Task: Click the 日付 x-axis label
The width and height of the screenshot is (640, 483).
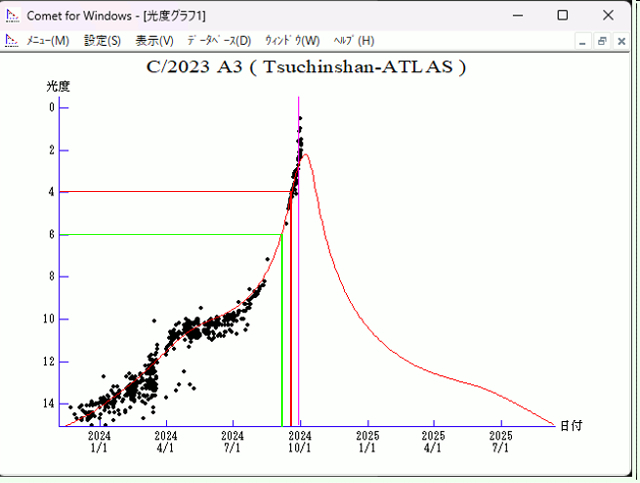Action: pyautogui.click(x=570, y=425)
